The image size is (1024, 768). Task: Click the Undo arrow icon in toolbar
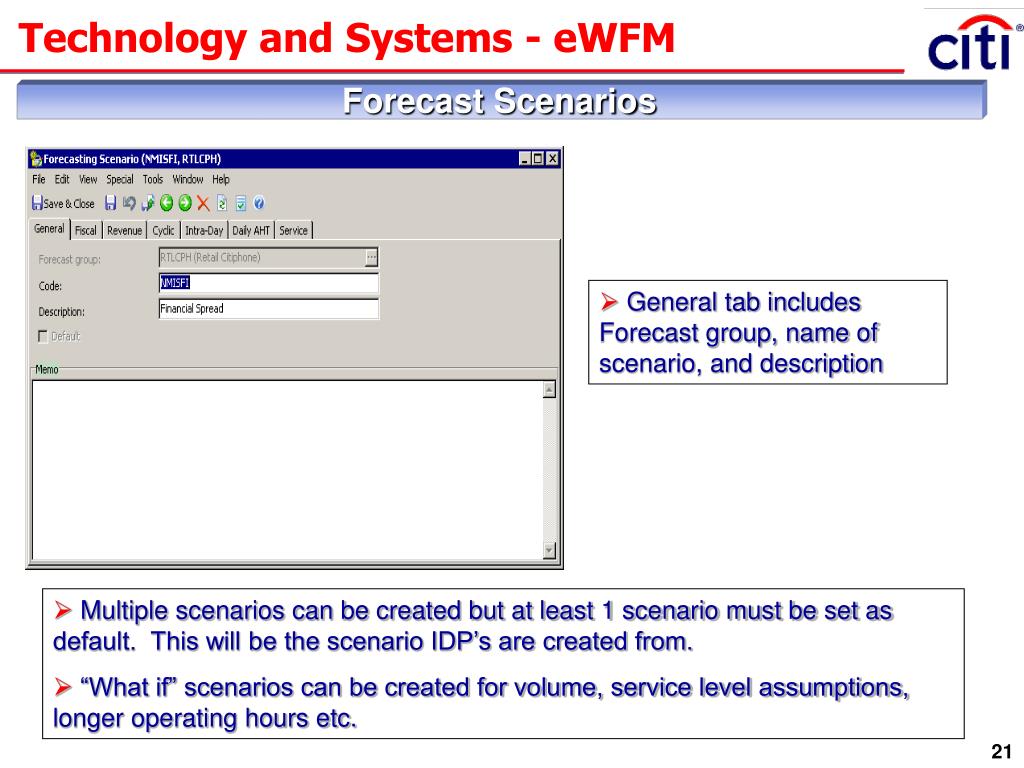(129, 204)
